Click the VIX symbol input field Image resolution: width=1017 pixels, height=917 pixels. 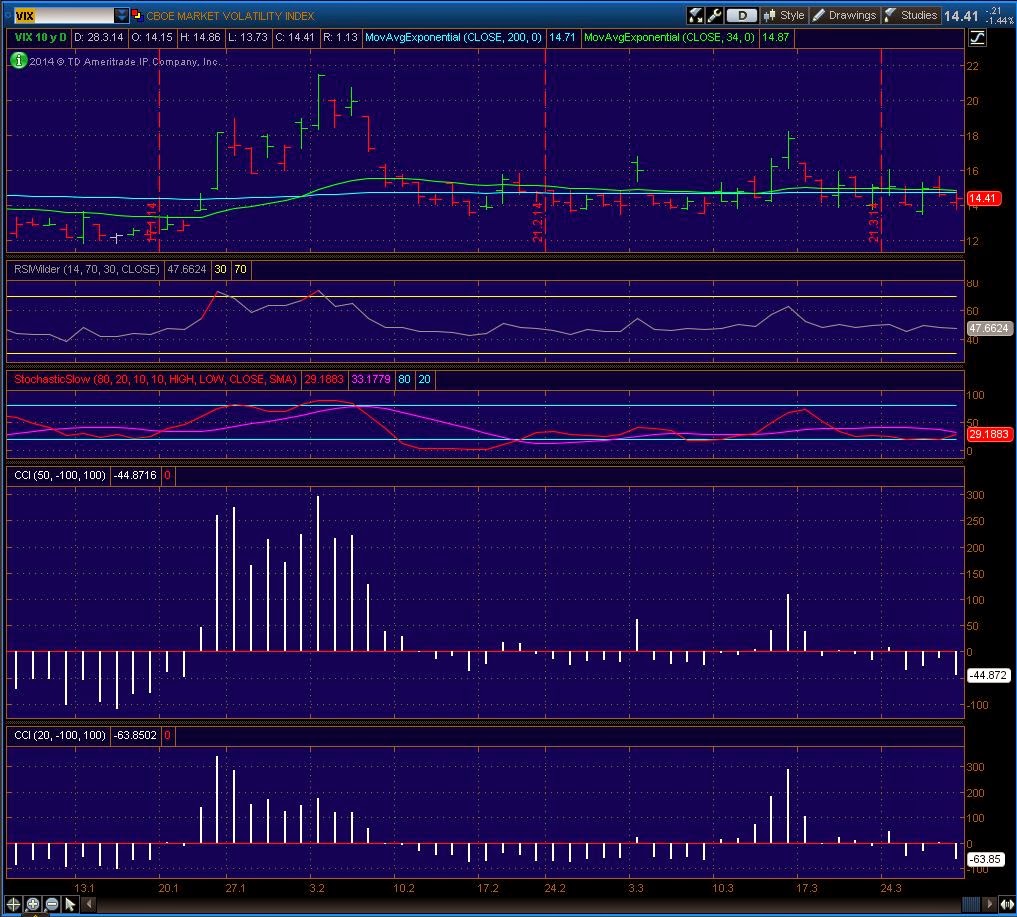point(64,15)
